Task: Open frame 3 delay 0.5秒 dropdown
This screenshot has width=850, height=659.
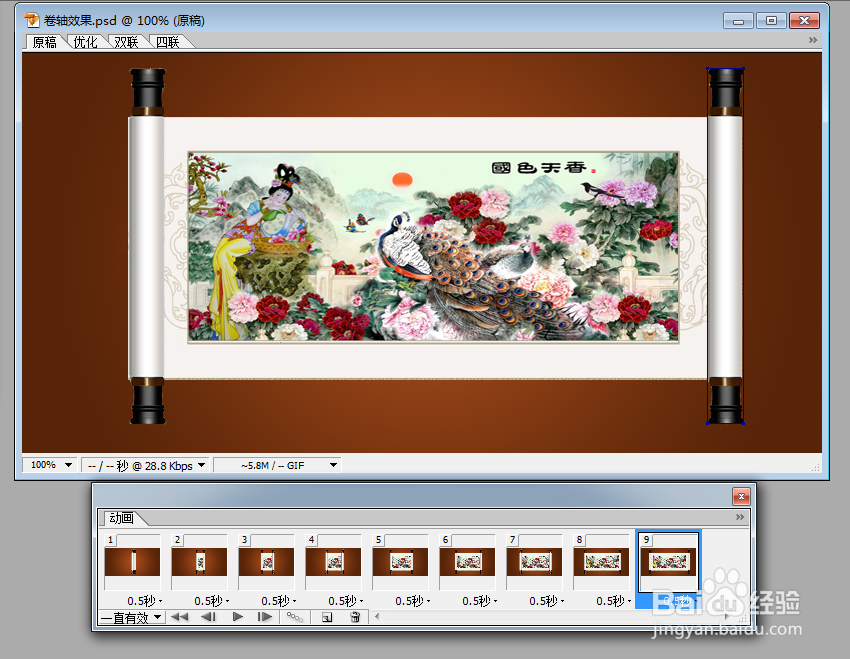Action: coord(279,601)
